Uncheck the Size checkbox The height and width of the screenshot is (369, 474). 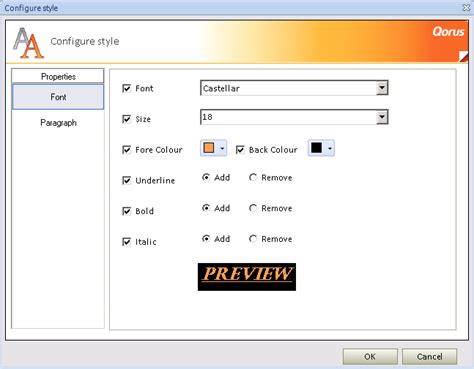pyautogui.click(x=127, y=119)
